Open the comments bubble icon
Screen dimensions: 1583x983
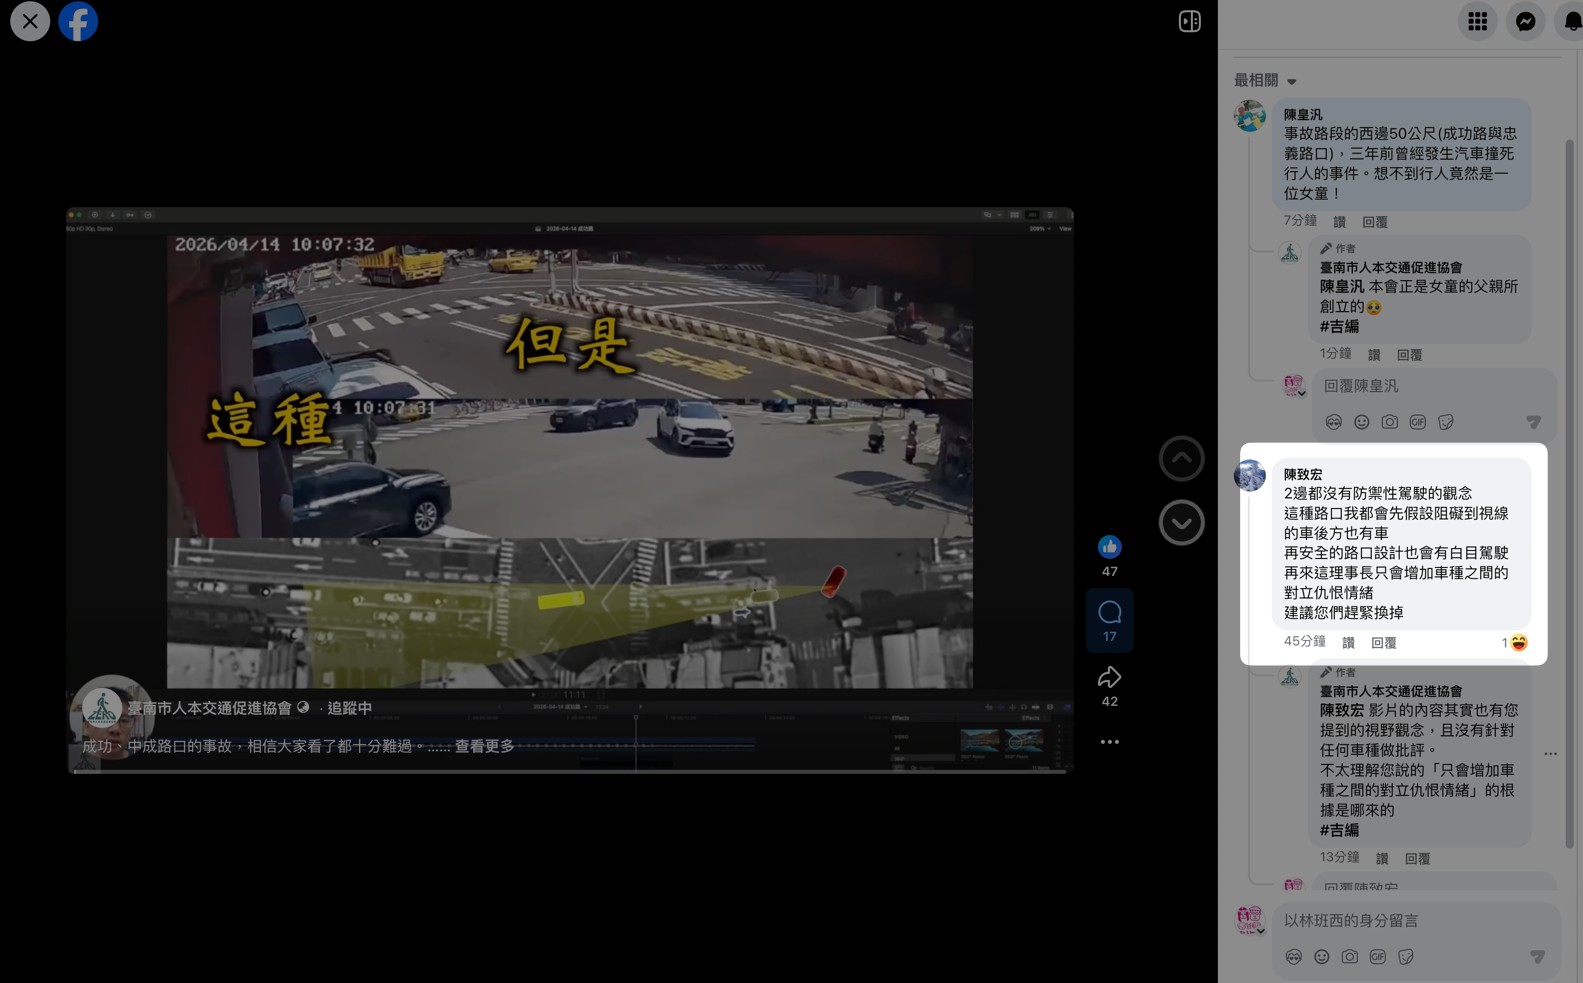coord(1109,613)
